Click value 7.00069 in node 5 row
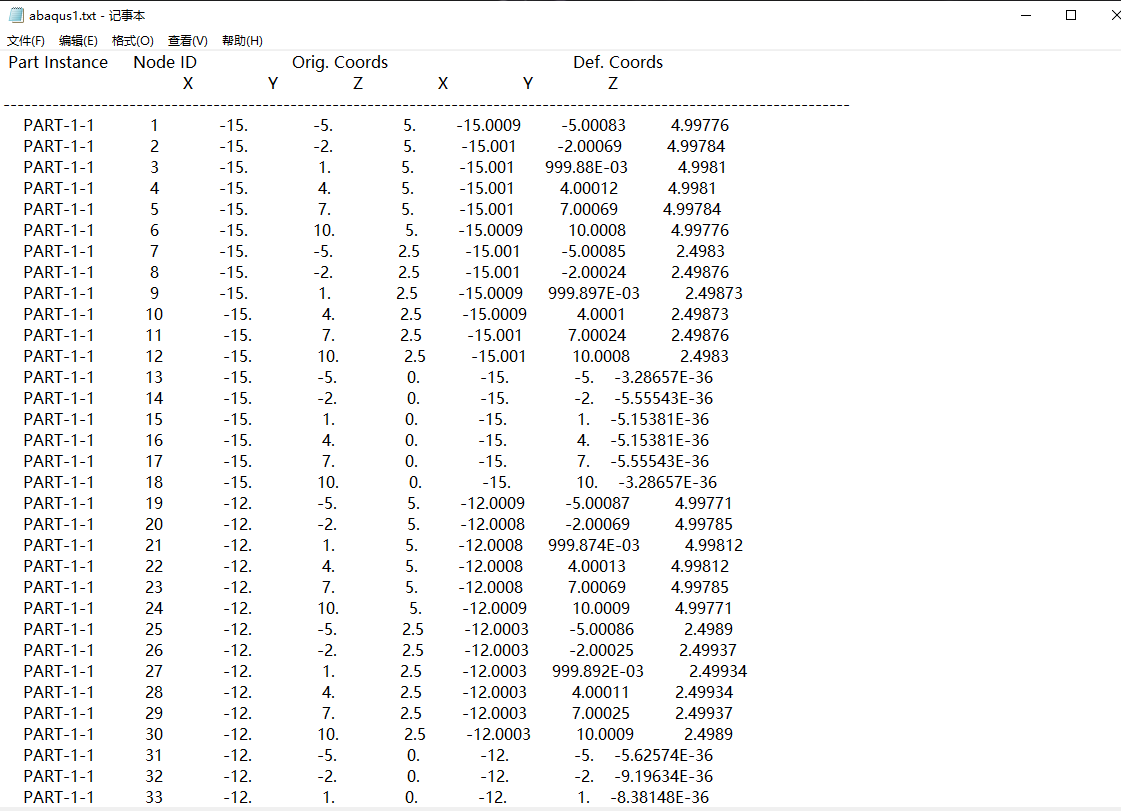Screen dimensions: 1121x811 coord(589,209)
